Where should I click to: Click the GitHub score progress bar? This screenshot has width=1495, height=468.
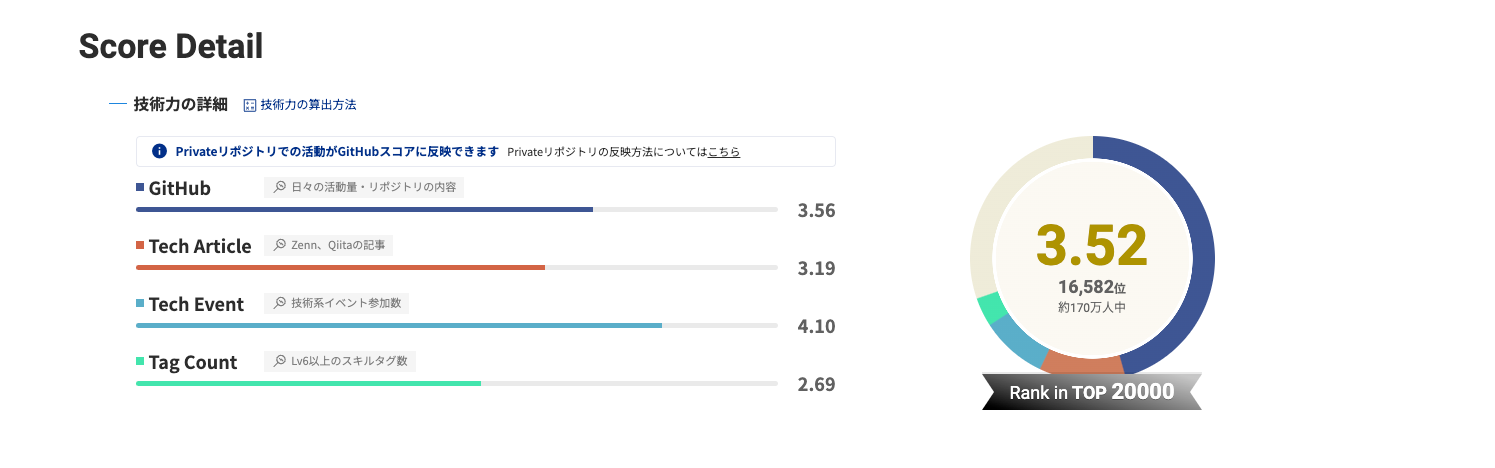[456, 209]
